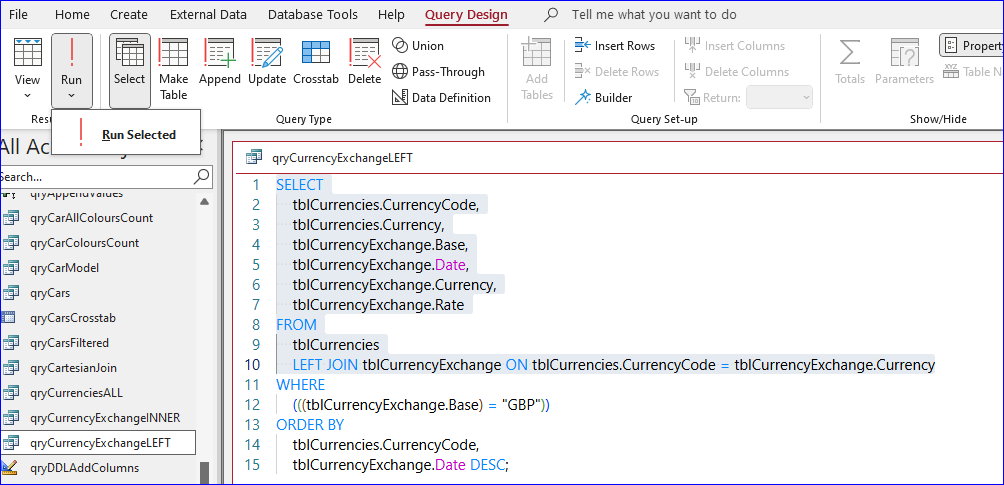Select the Pass-Through query option
Image resolution: width=1004 pixels, height=485 pixels.
click(x=439, y=72)
